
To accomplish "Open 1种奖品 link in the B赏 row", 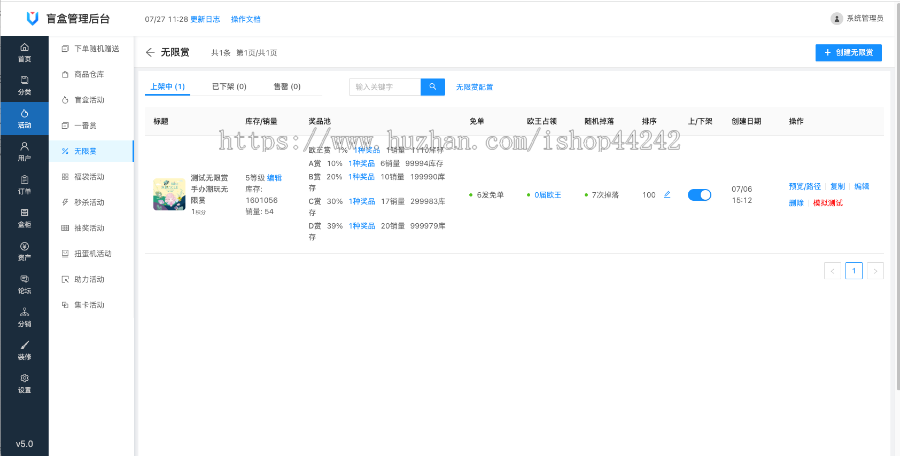I will (x=362, y=177).
